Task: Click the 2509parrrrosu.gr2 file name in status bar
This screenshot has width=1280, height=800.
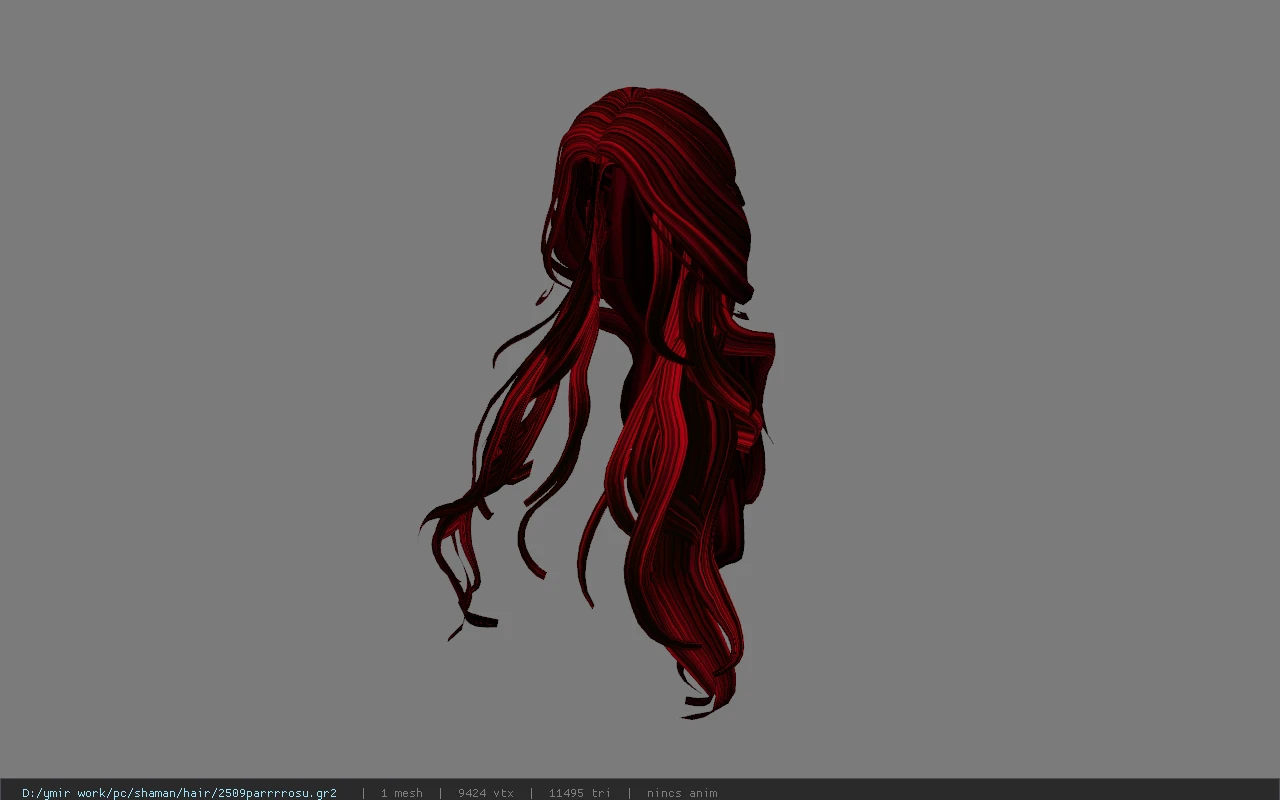Action: [277, 793]
